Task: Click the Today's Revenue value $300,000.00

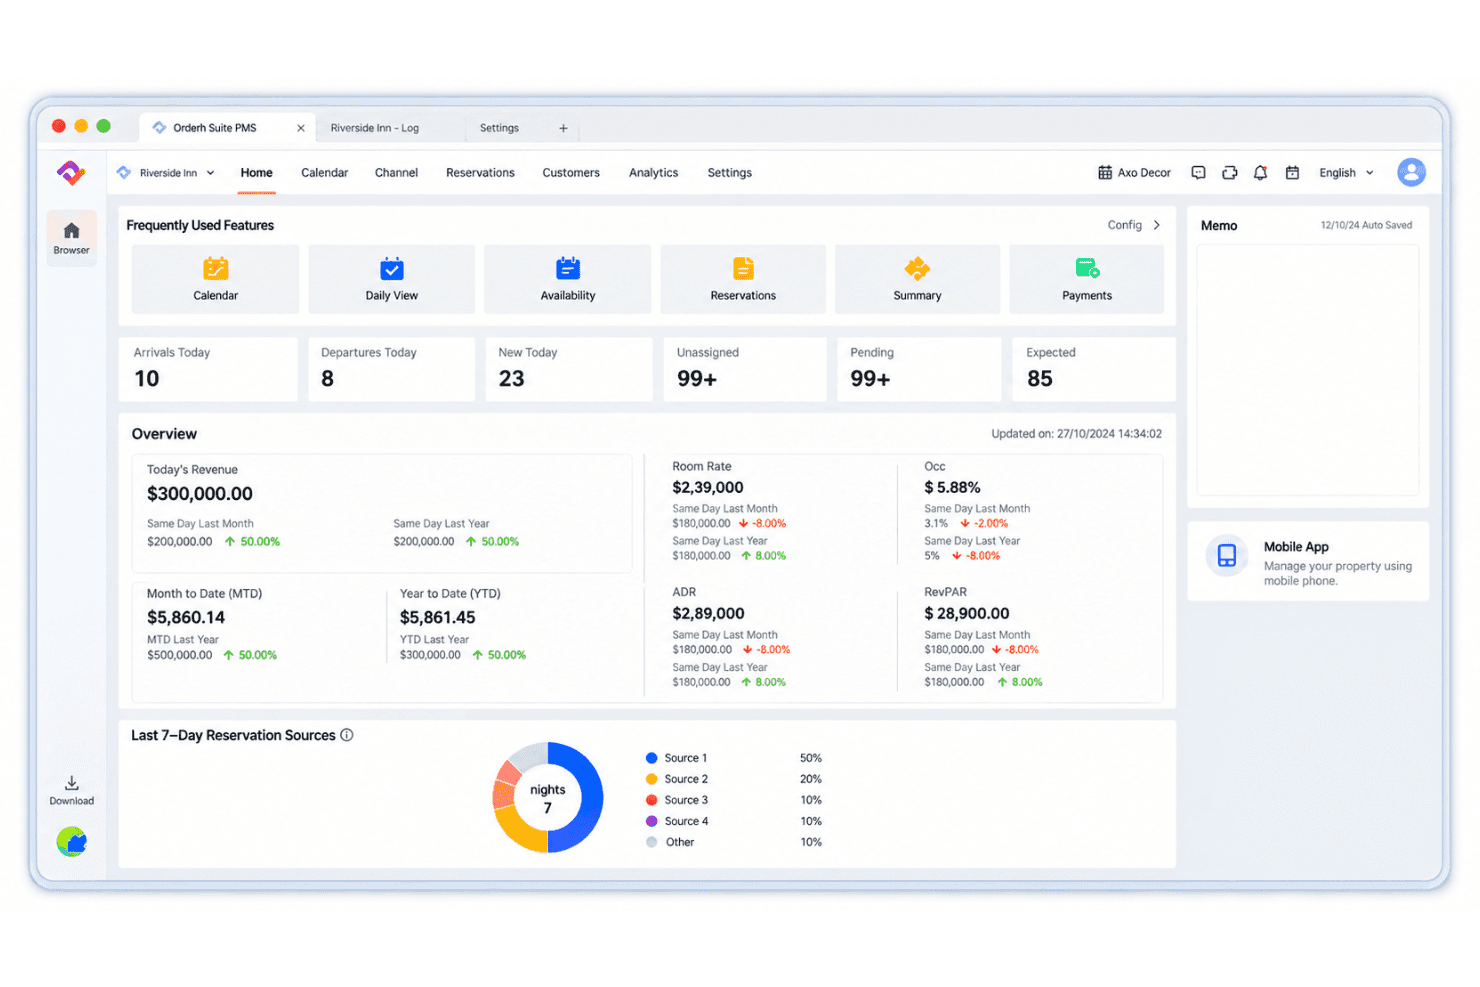Action: click(200, 494)
